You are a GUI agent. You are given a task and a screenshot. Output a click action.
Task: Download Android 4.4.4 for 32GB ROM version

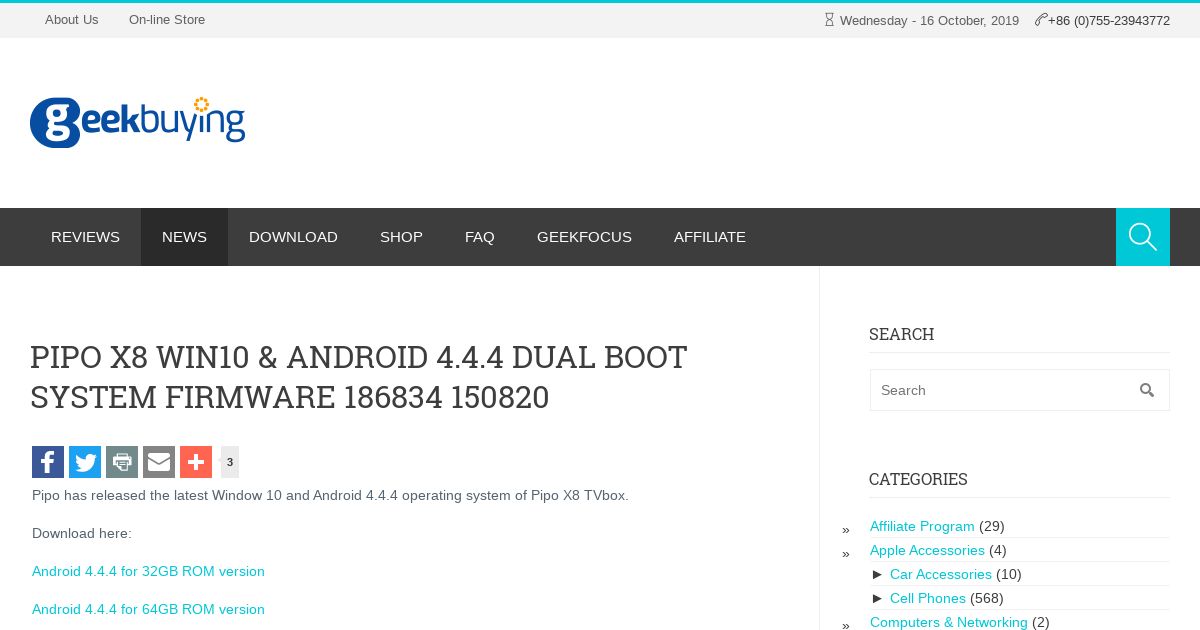(148, 571)
